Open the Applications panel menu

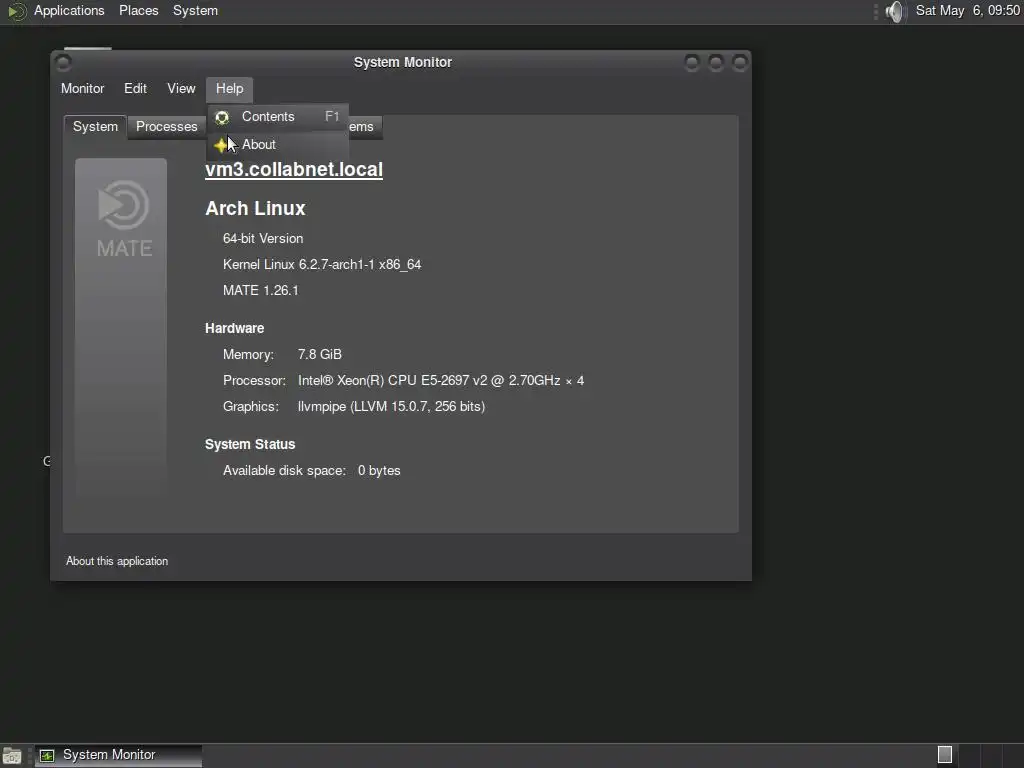coord(69,10)
